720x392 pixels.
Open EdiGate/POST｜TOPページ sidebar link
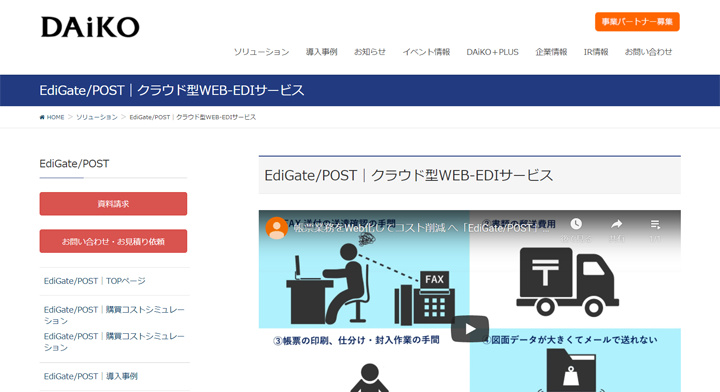tap(94, 281)
